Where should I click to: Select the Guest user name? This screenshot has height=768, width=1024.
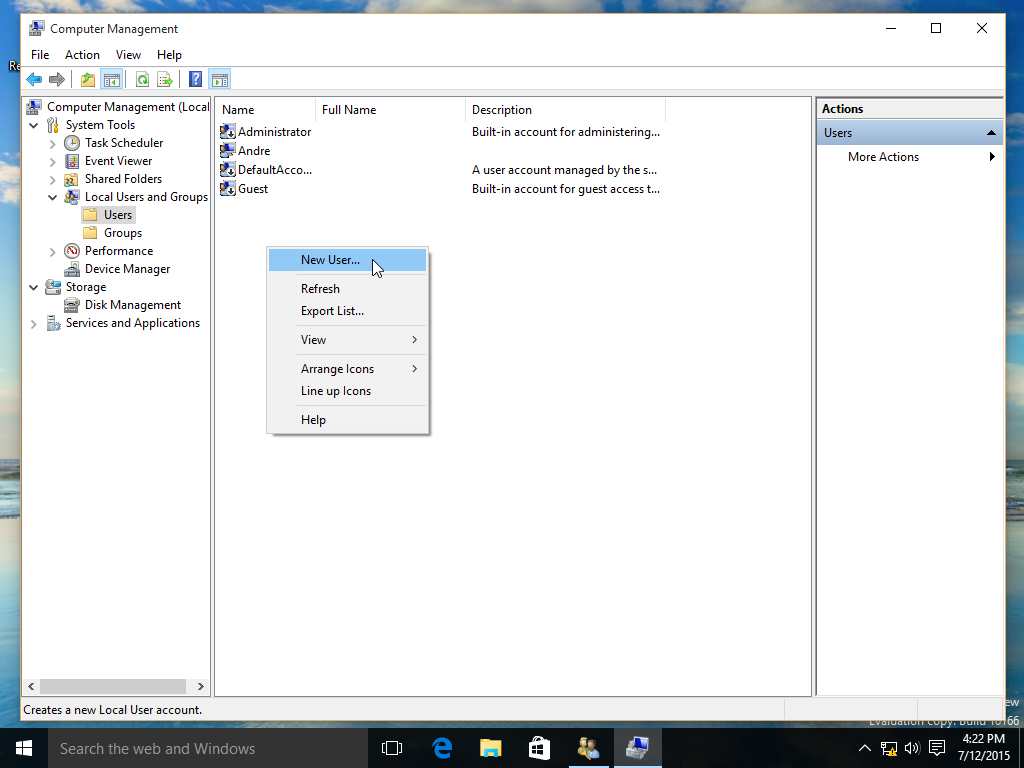pyautogui.click(x=253, y=189)
